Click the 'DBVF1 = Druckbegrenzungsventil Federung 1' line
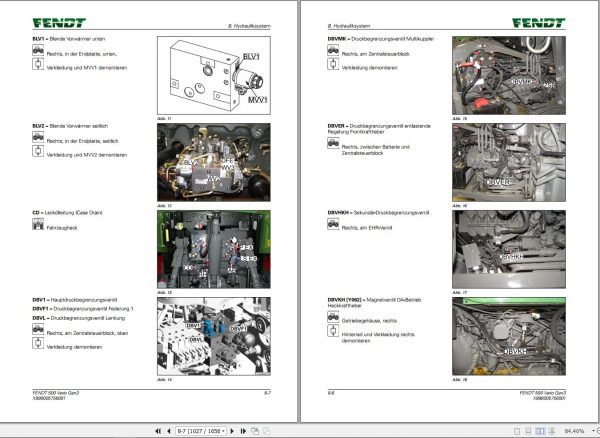 click(83, 309)
